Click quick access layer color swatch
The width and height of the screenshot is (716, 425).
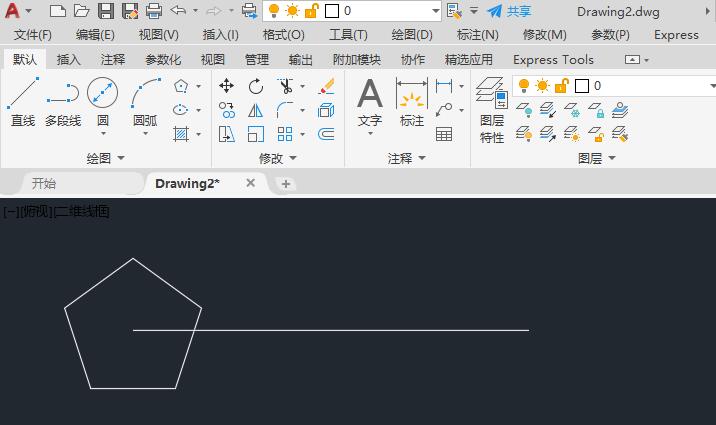tap(332, 11)
